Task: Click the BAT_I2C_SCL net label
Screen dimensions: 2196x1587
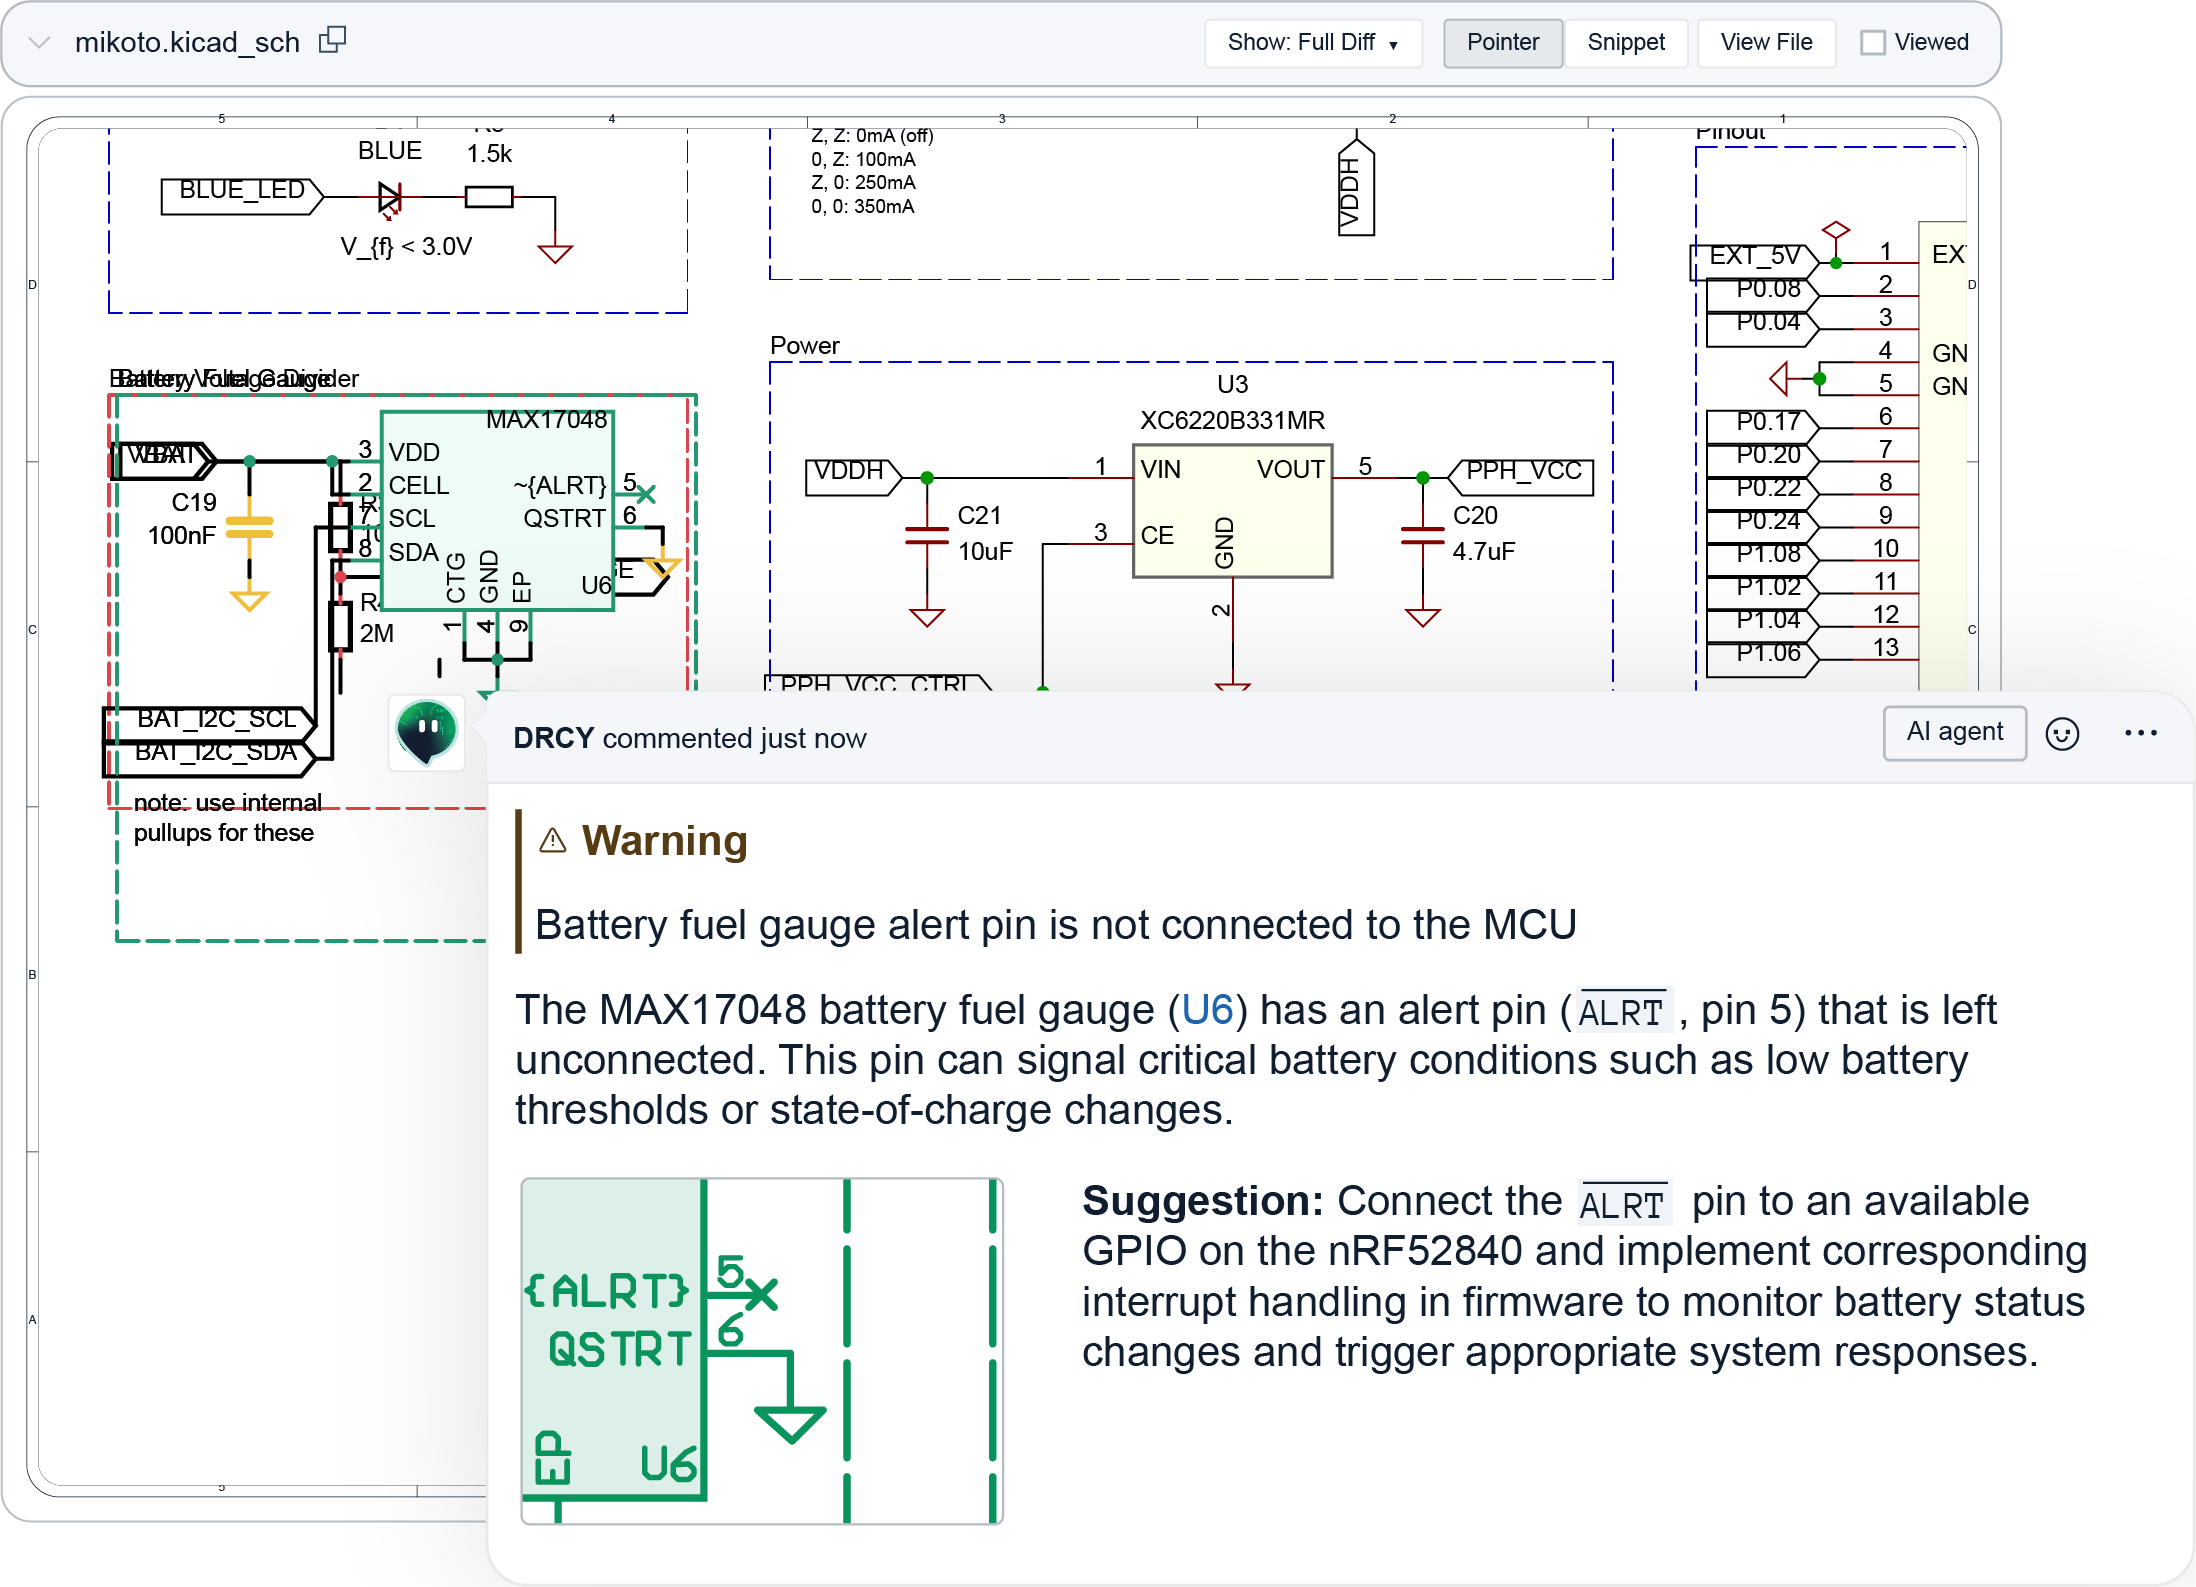Action: pos(215,719)
